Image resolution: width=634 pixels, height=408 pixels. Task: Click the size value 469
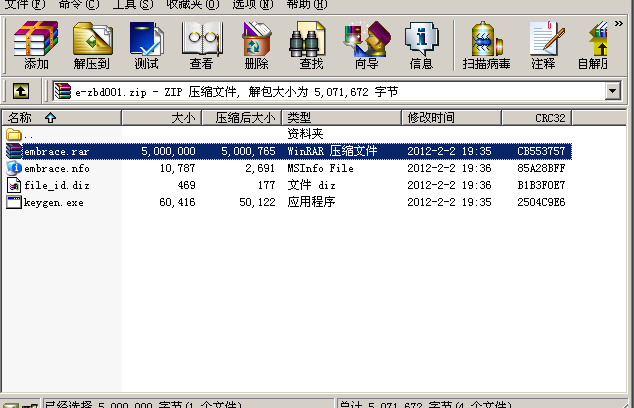pyautogui.click(x=186, y=185)
